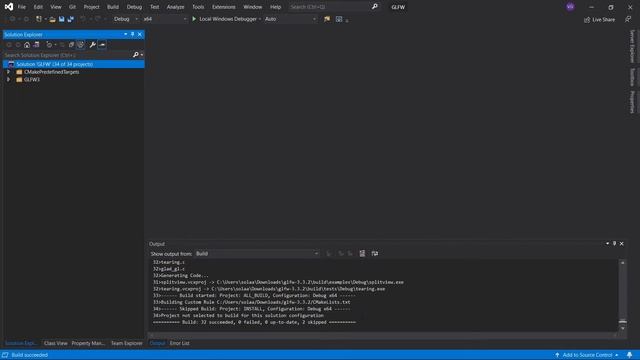This screenshot has width=640, height=360.
Task: Click the Find in Files toolbar icon
Action: [327, 19]
